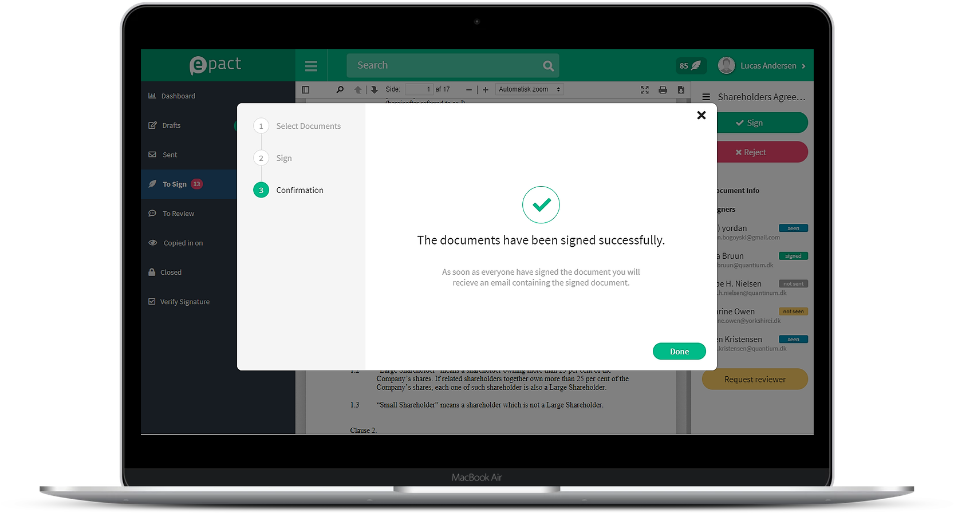Click the success checkmark circle

pyautogui.click(x=541, y=204)
